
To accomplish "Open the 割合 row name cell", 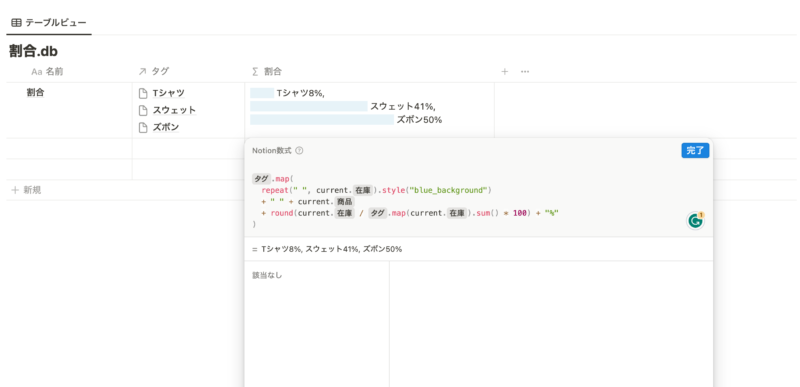I will 35,93.
